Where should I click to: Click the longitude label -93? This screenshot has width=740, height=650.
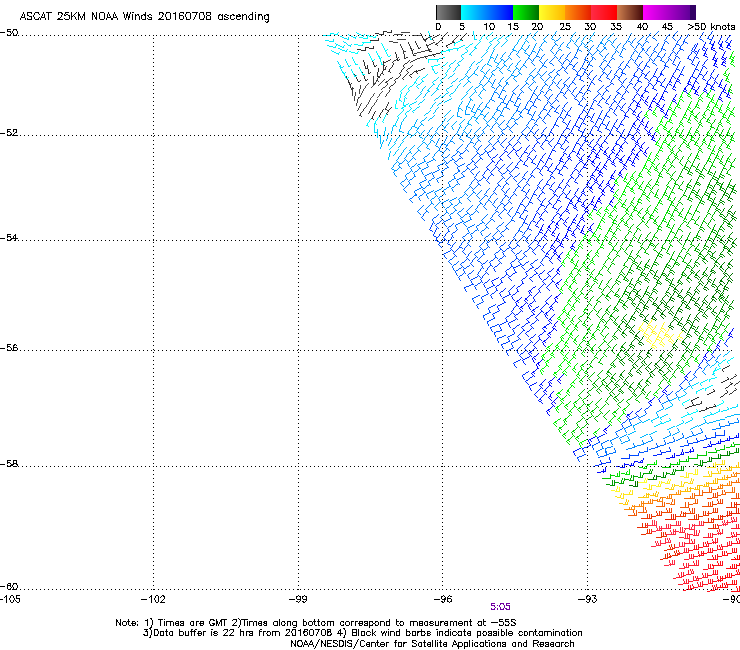tap(588, 599)
